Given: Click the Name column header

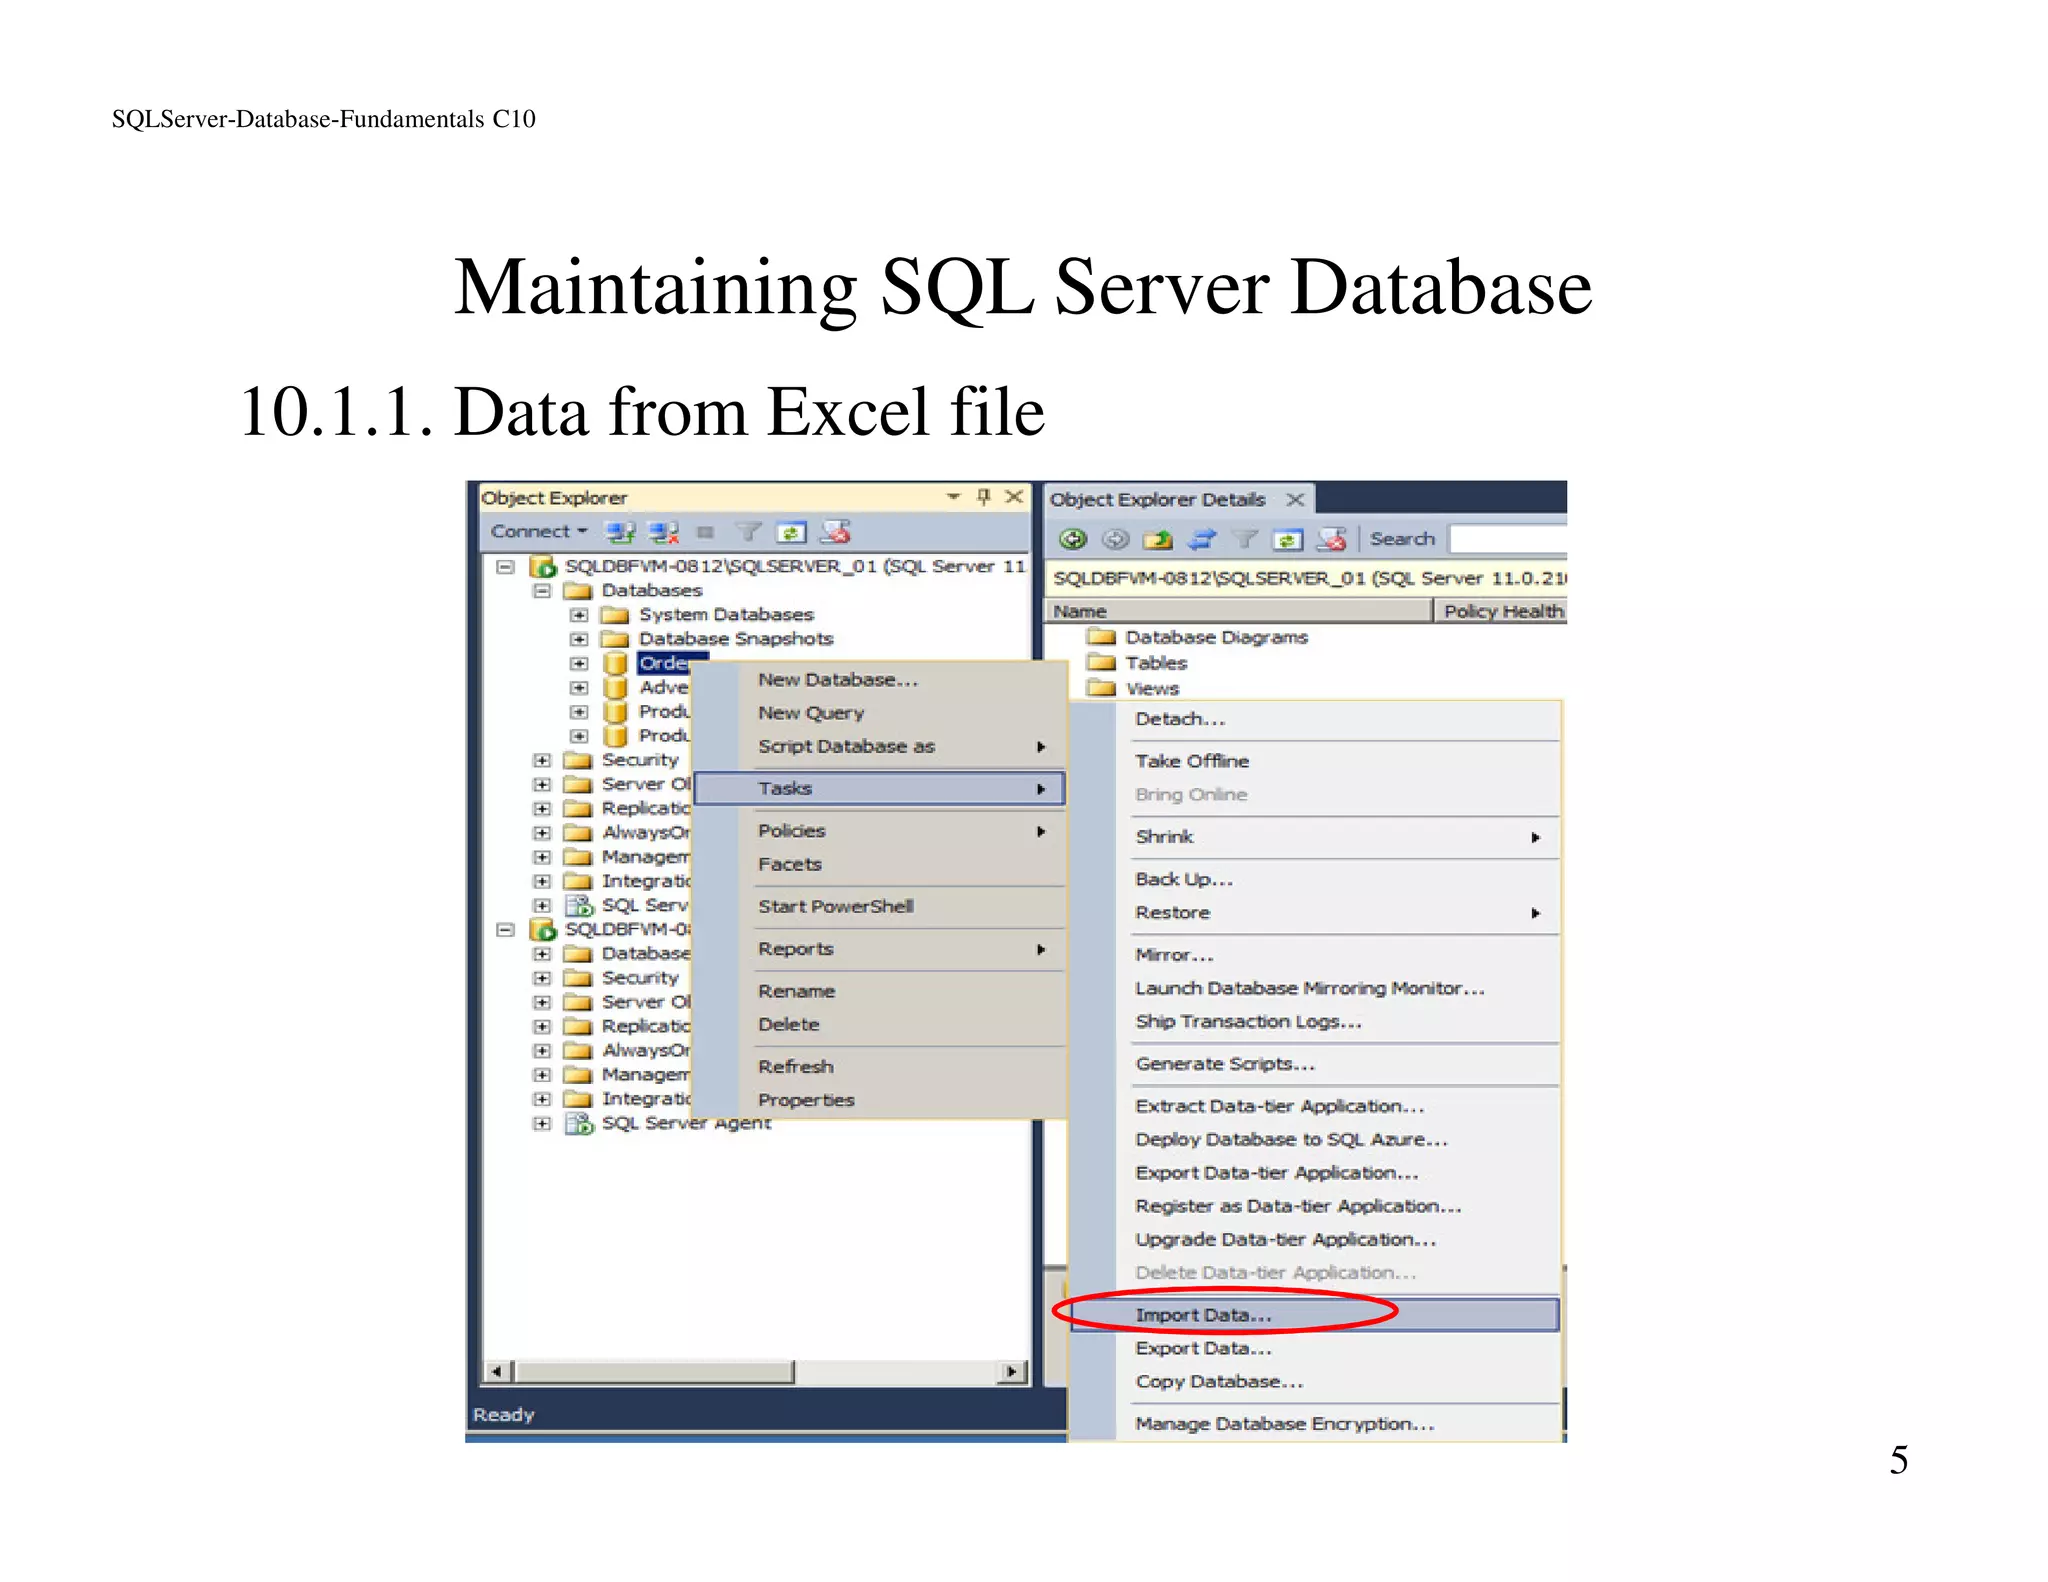Looking at the screenshot, I should pos(1238,611).
